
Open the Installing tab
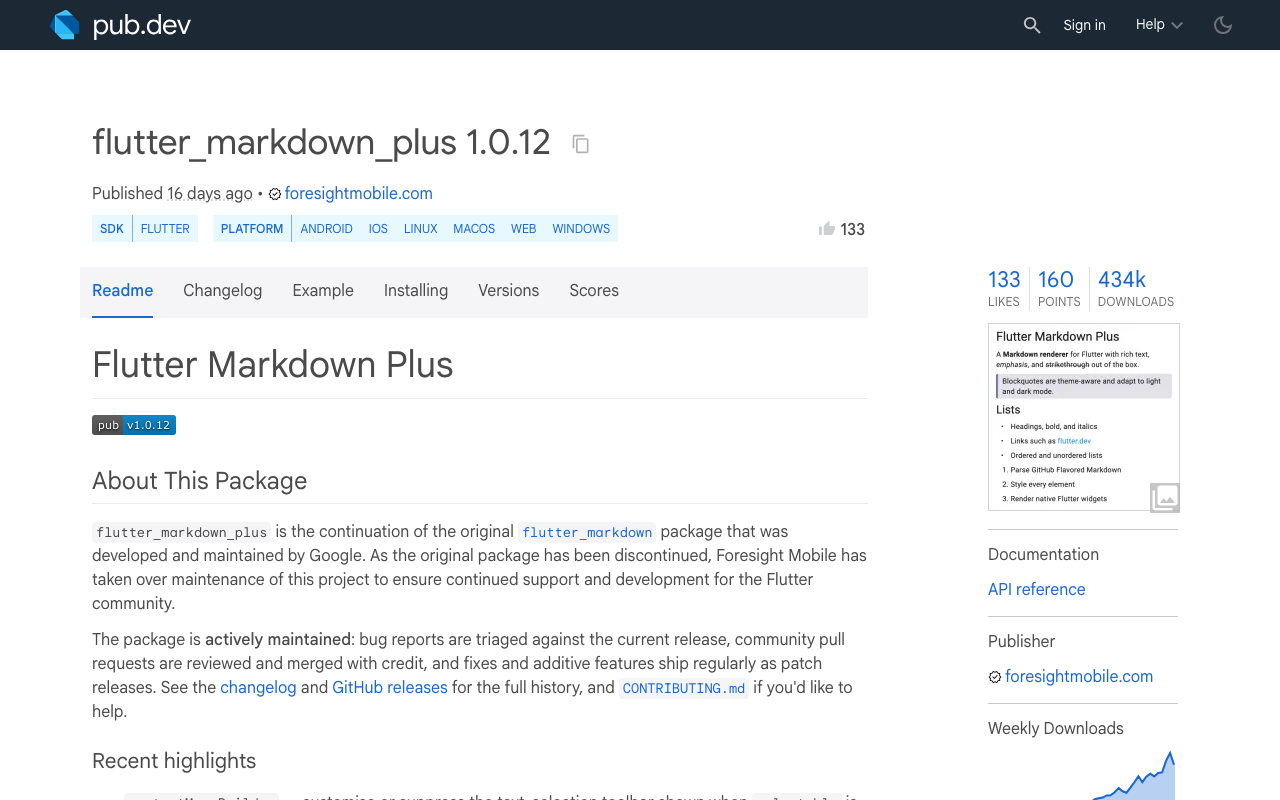point(416,291)
